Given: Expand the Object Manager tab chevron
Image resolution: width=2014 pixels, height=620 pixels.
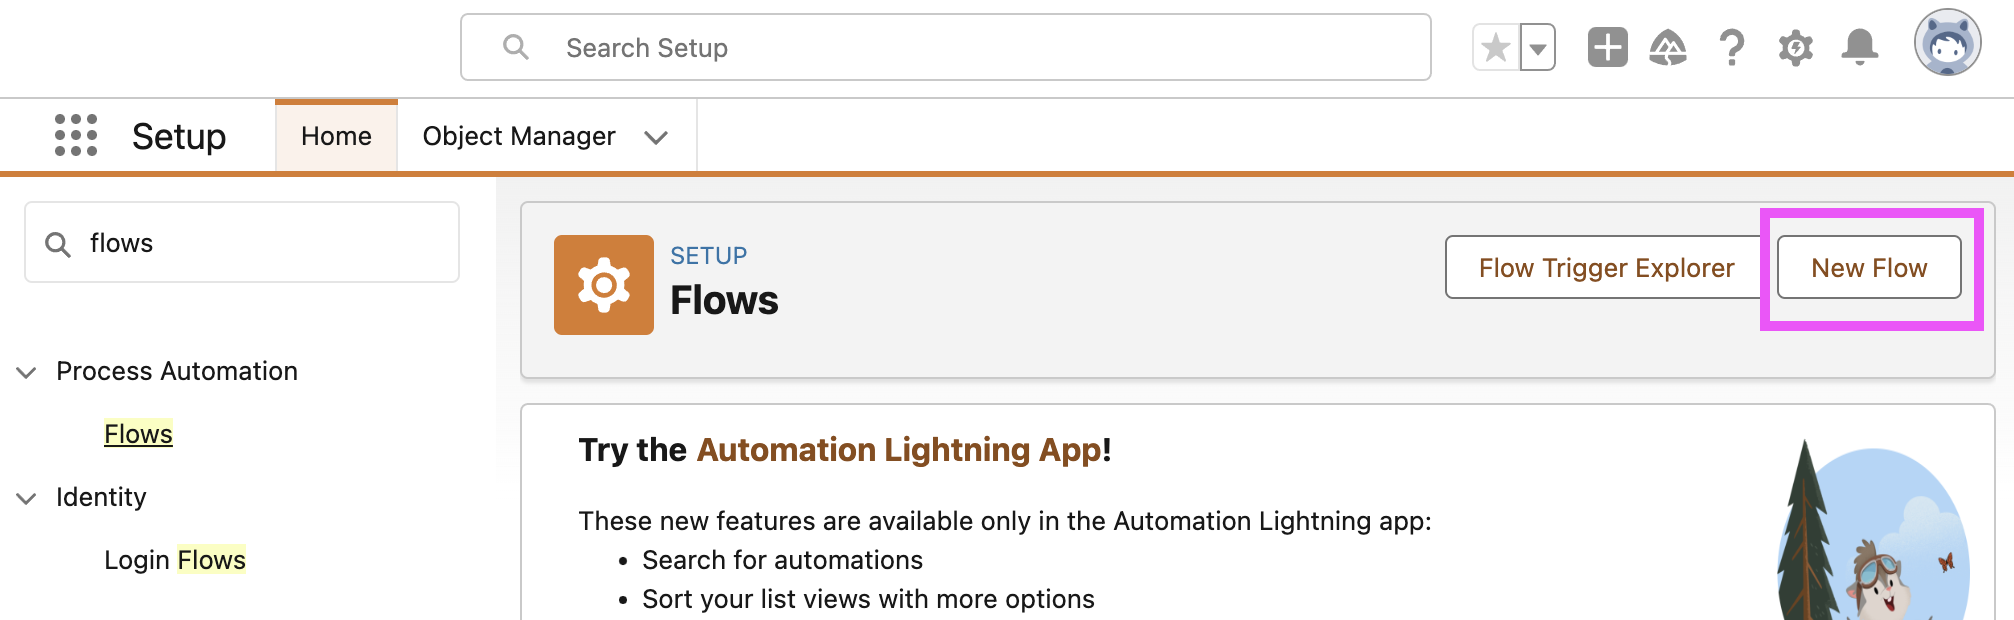Looking at the screenshot, I should click(x=656, y=137).
